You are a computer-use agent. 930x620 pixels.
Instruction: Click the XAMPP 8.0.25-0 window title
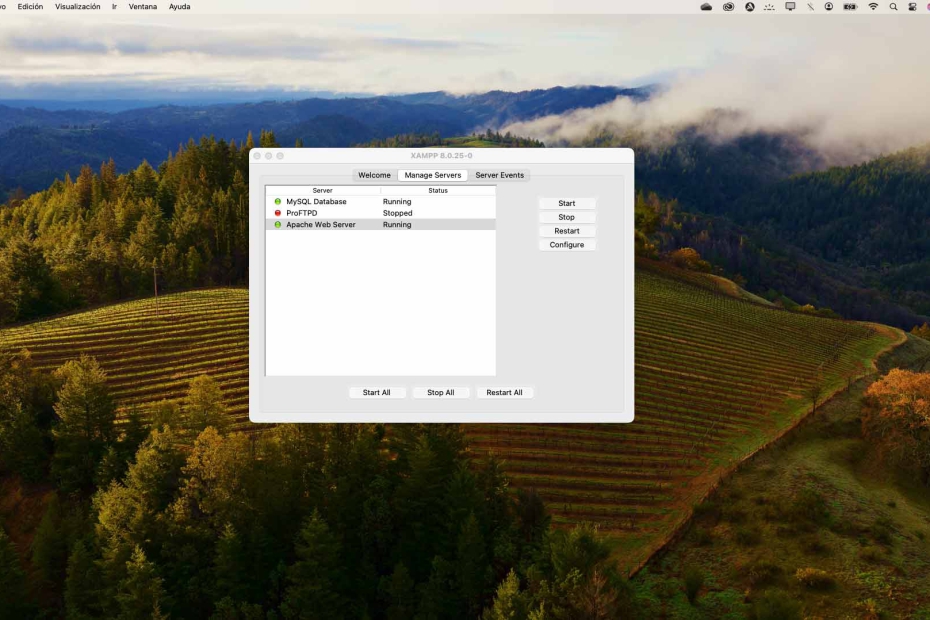(441, 155)
